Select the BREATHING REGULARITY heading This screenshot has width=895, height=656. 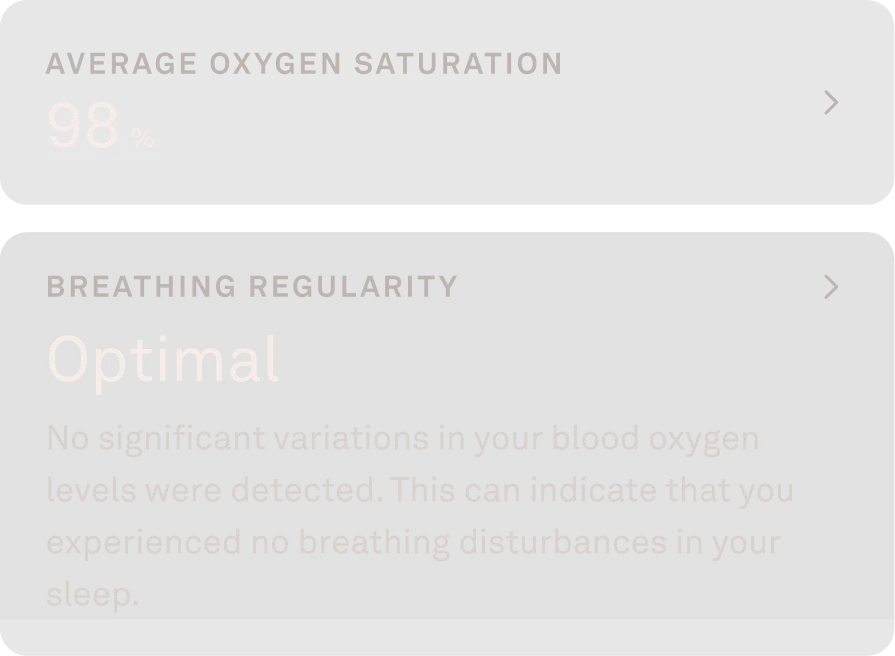coord(251,287)
